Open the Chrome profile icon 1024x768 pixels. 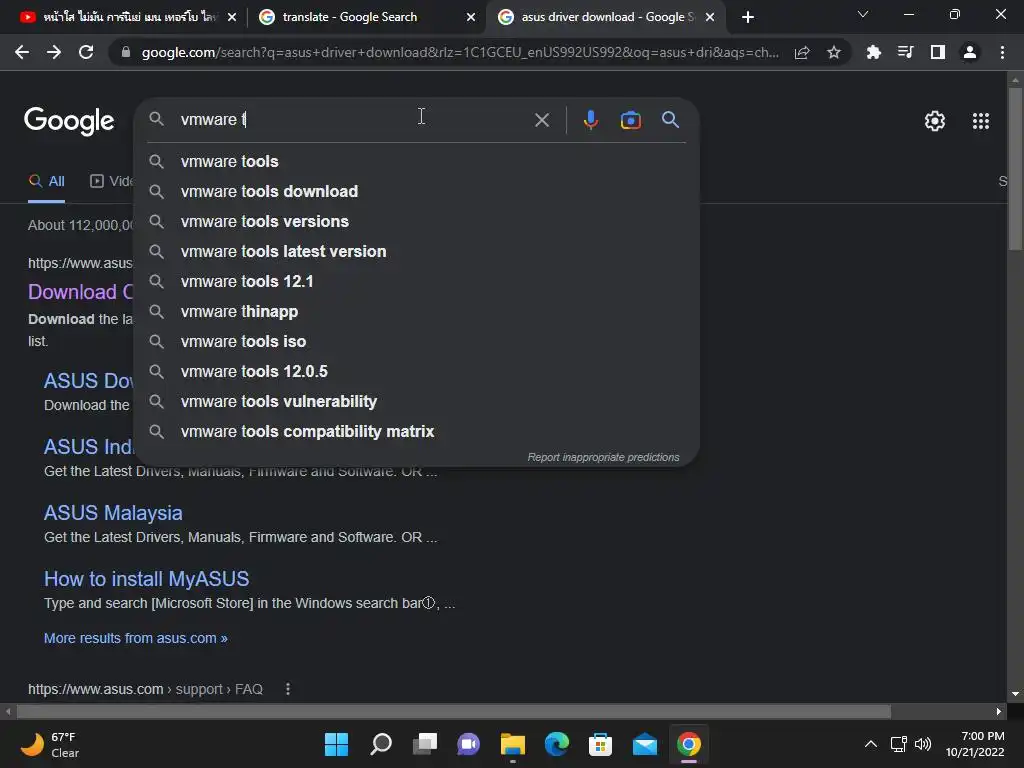970,52
